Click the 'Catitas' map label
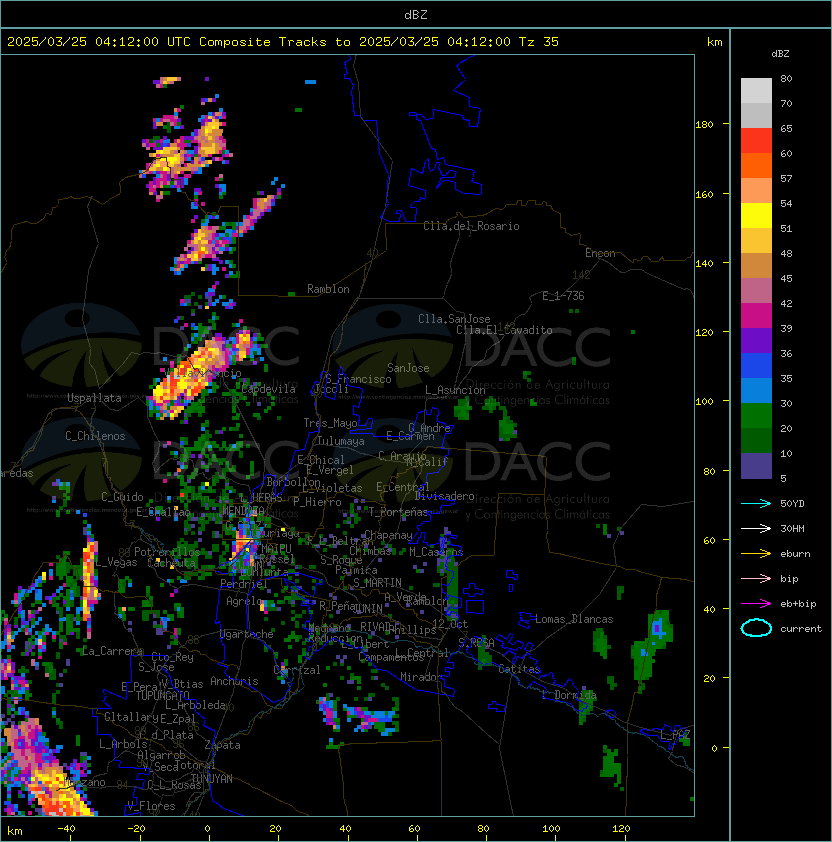Viewport: 832px width, 842px height. click(x=519, y=669)
